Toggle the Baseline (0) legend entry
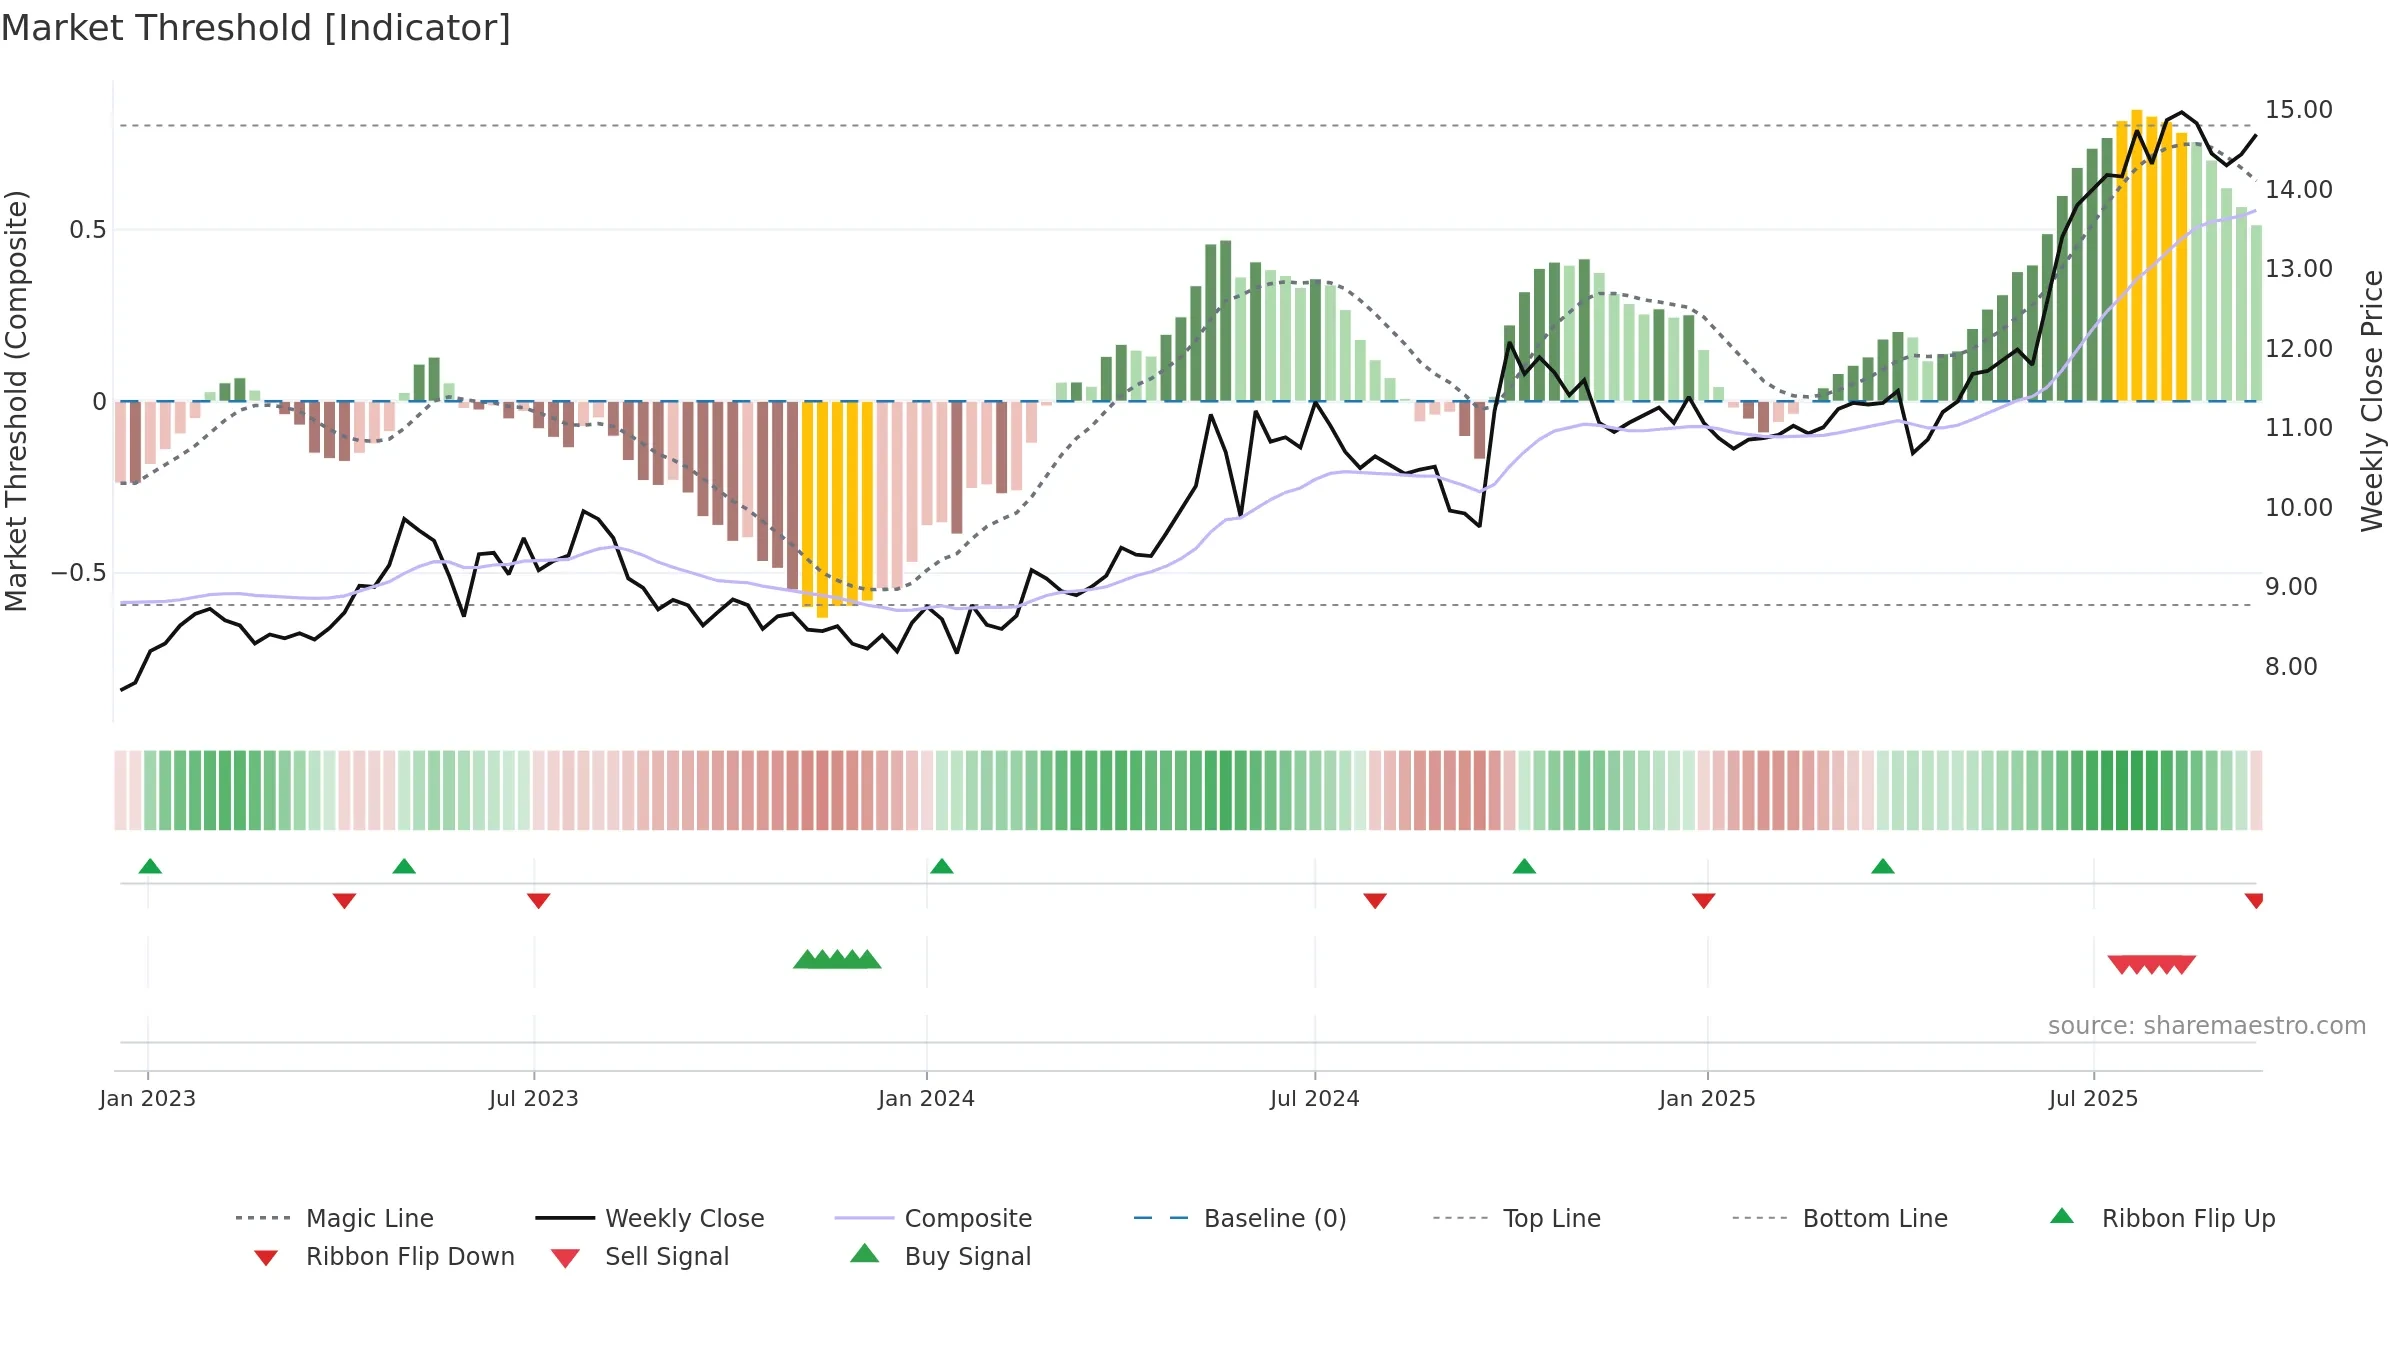Viewport: 2400px width, 1350px height. pos(1240,1218)
